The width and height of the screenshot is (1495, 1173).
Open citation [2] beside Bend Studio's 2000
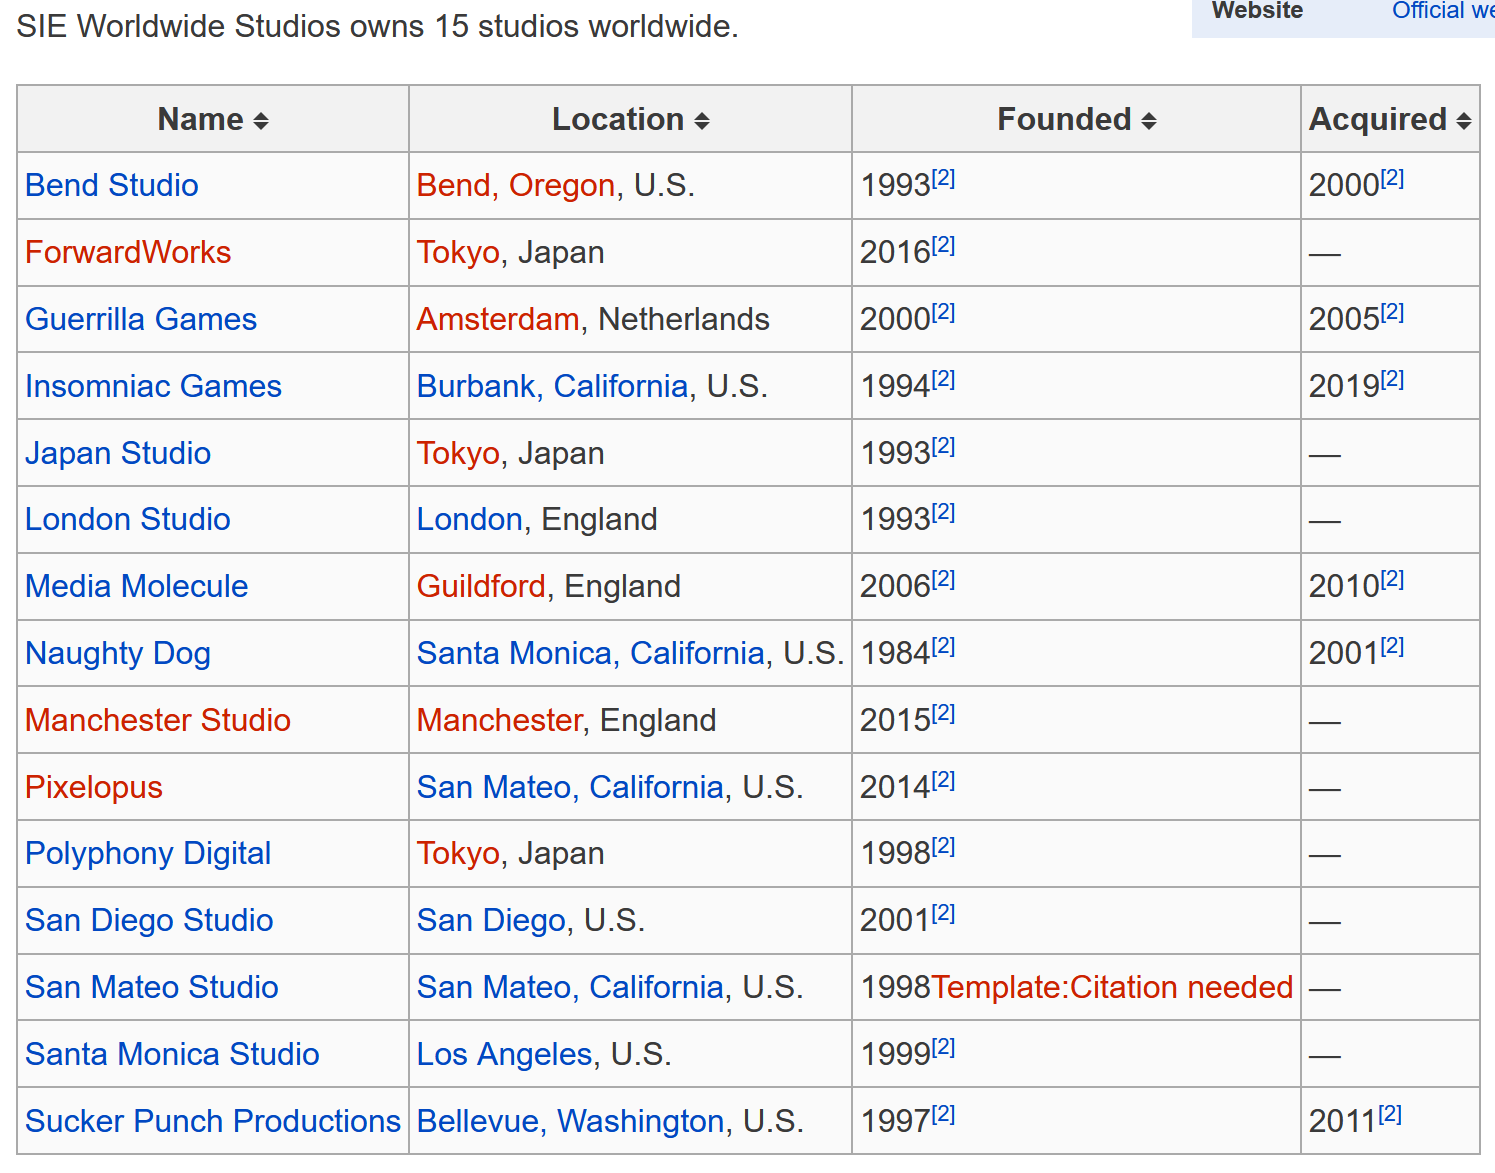[1392, 178]
